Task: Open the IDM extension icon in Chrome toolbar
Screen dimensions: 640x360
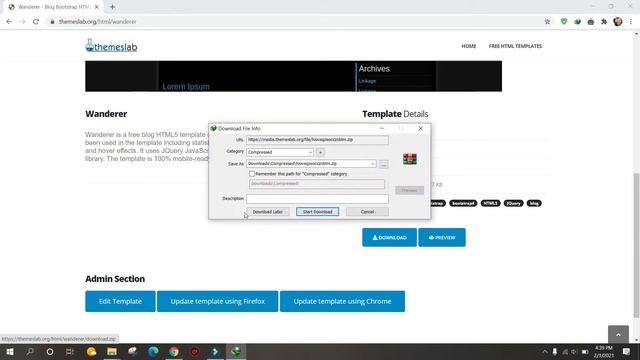Action: [577, 22]
